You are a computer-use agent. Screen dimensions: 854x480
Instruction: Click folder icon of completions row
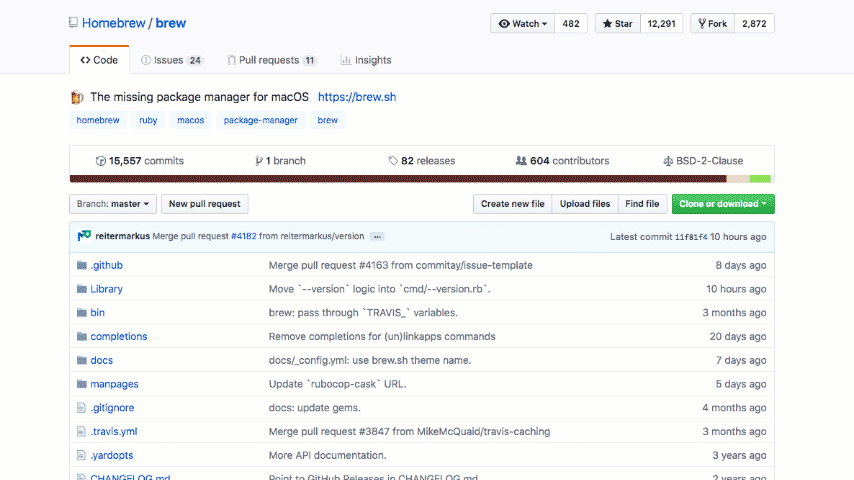tap(82, 337)
